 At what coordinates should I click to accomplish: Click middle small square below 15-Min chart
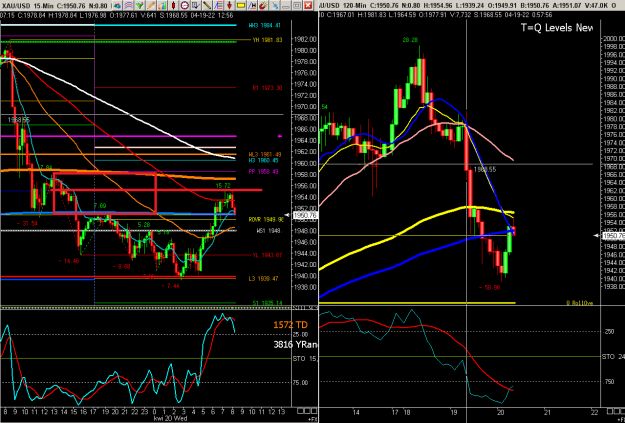[x=307, y=411]
